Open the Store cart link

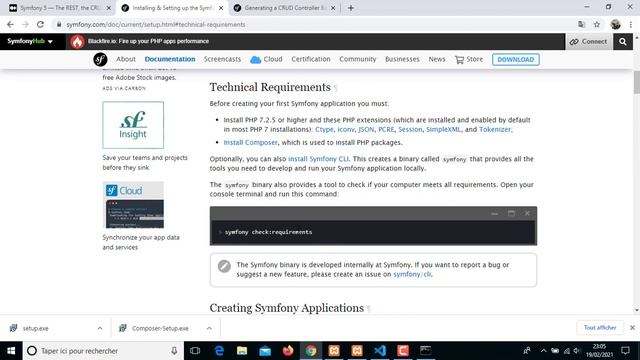click(x=469, y=60)
